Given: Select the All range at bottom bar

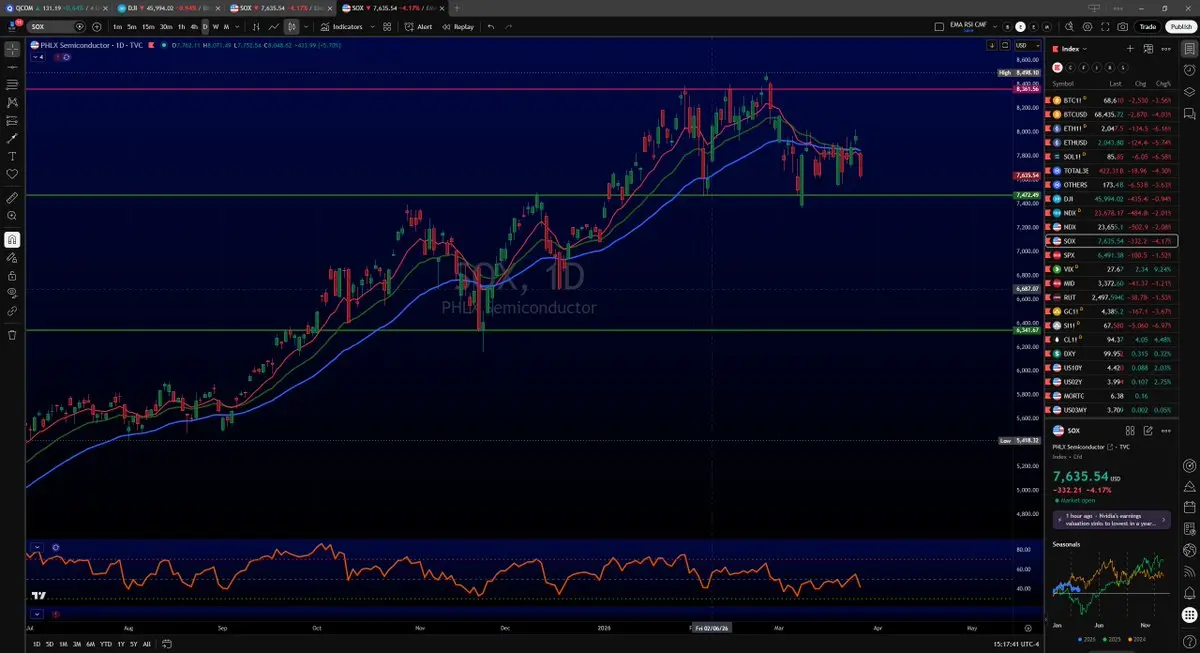Looking at the screenshot, I should coord(147,644).
